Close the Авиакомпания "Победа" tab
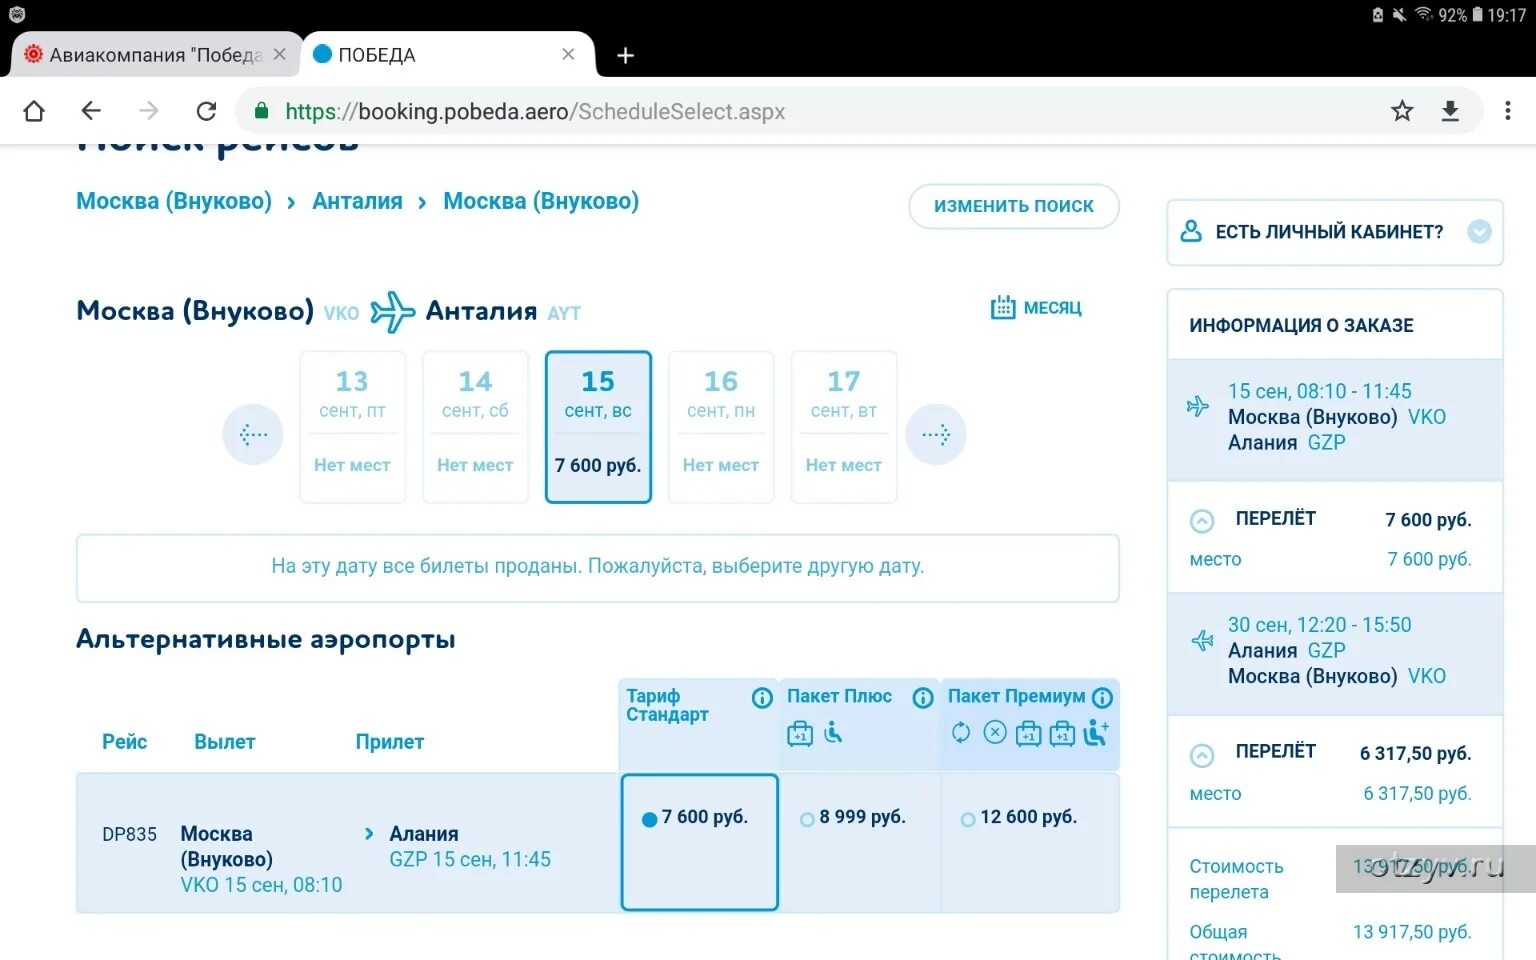 [x=280, y=54]
